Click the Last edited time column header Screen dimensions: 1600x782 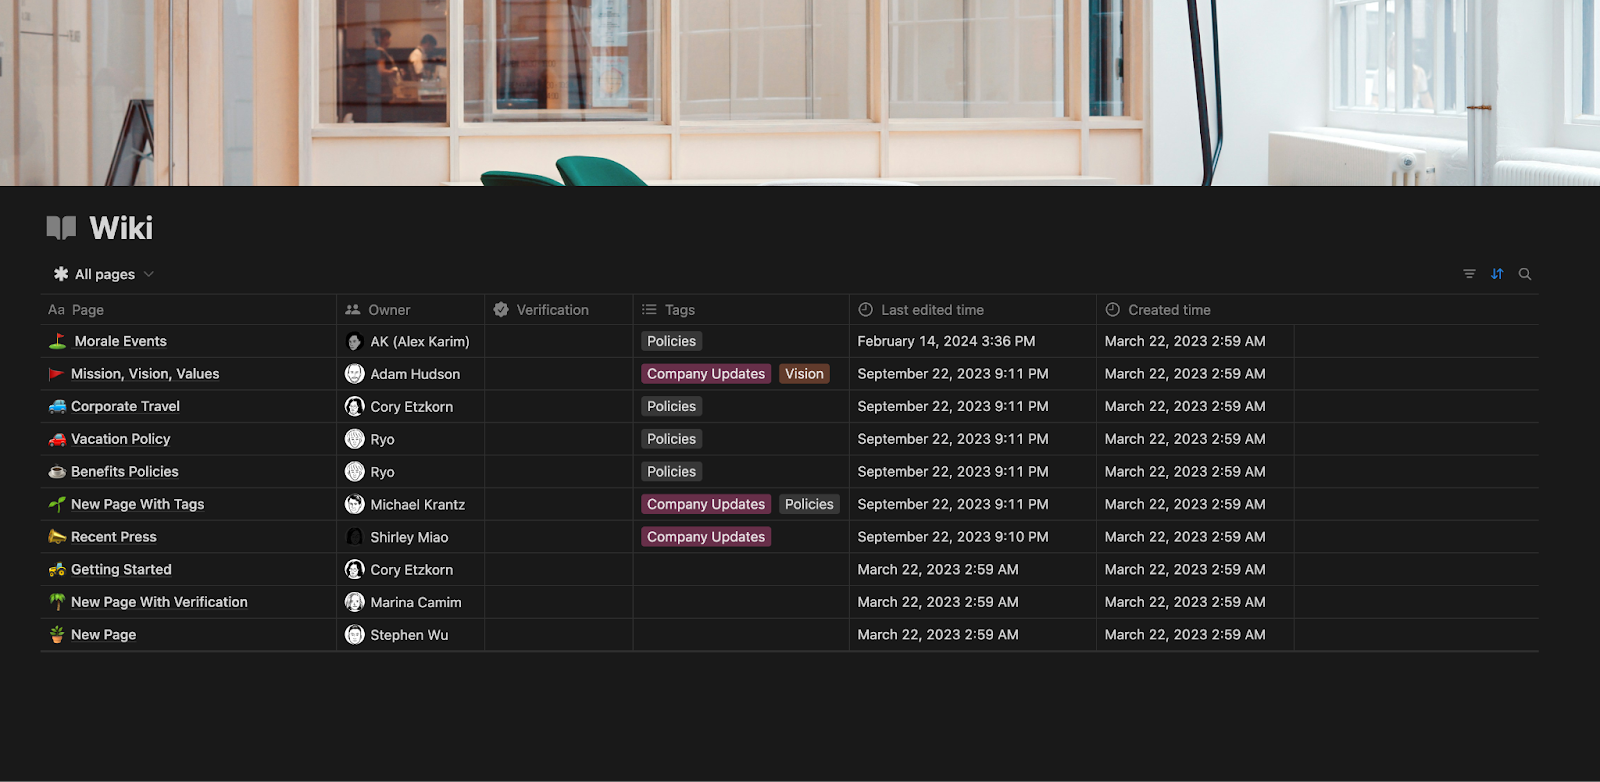click(x=932, y=310)
